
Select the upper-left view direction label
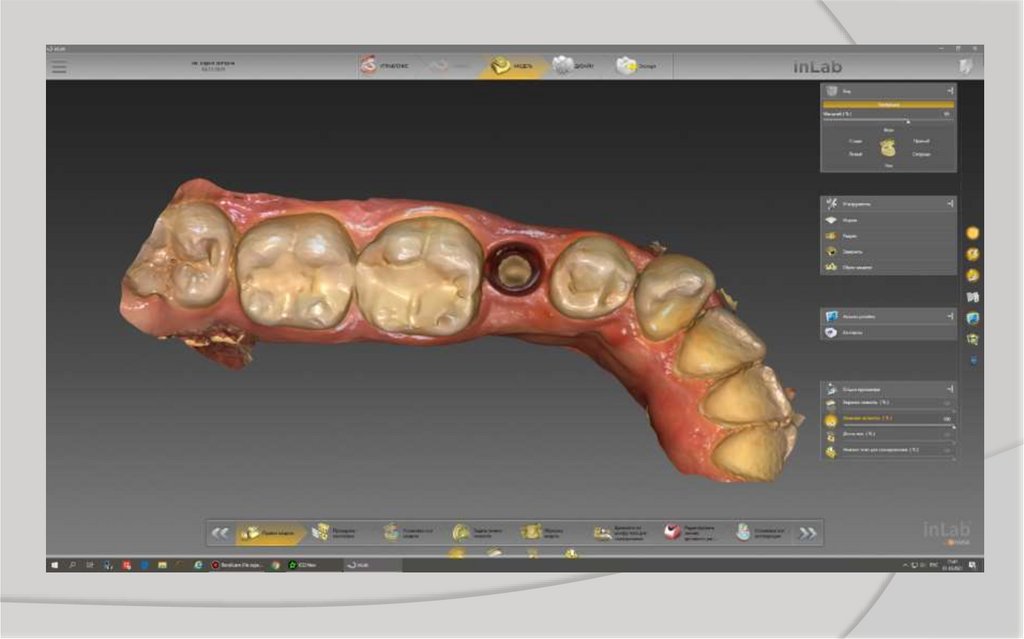pos(855,141)
